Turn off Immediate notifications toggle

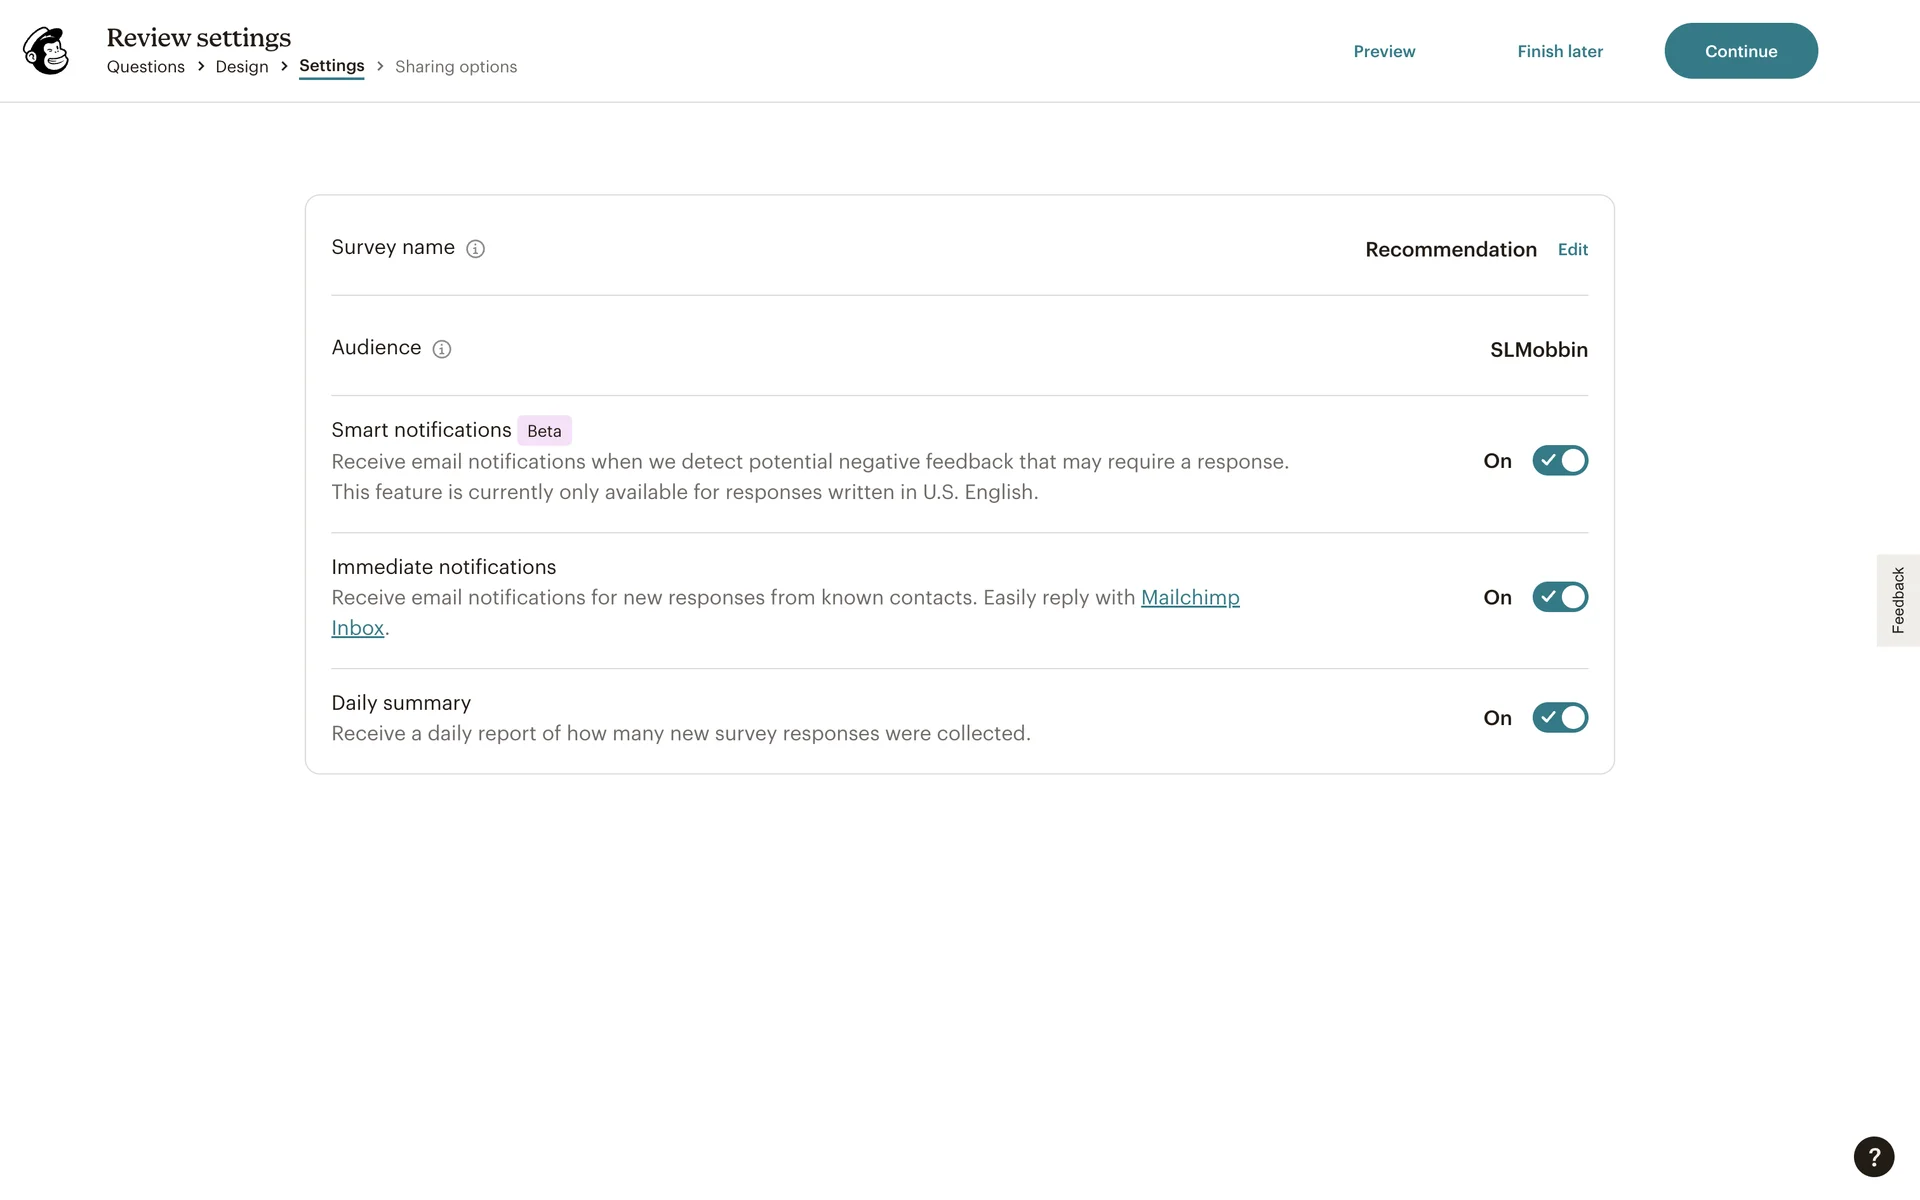[x=1559, y=597]
